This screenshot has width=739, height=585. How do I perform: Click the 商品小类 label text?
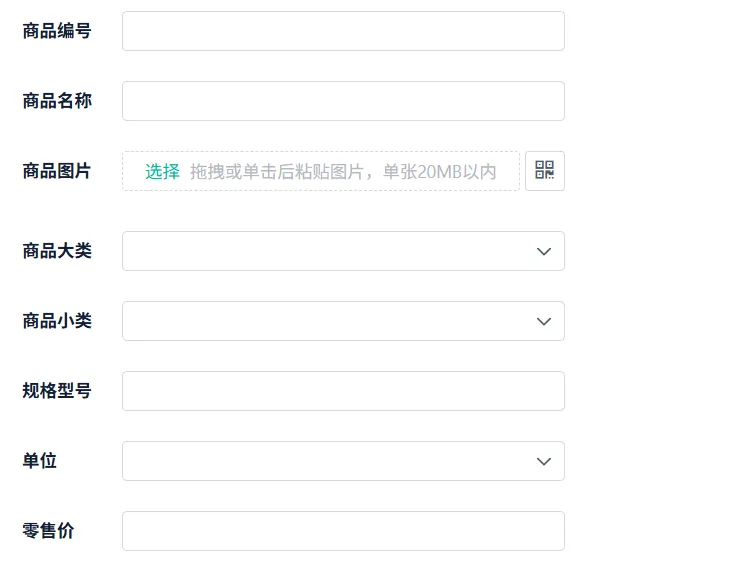pos(57,321)
